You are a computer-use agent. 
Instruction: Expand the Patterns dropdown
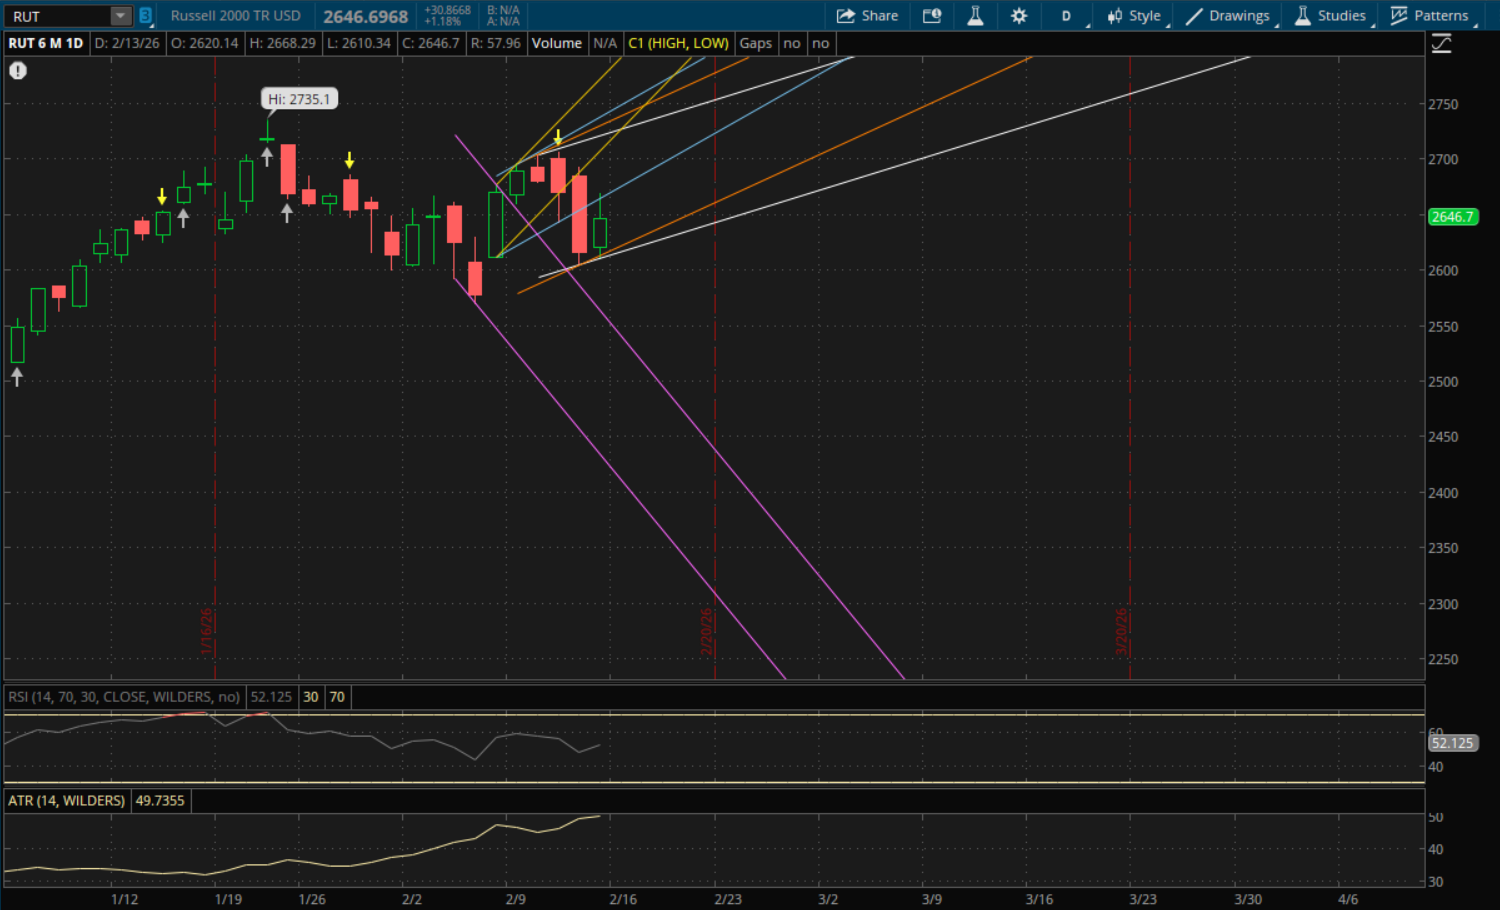point(1430,16)
